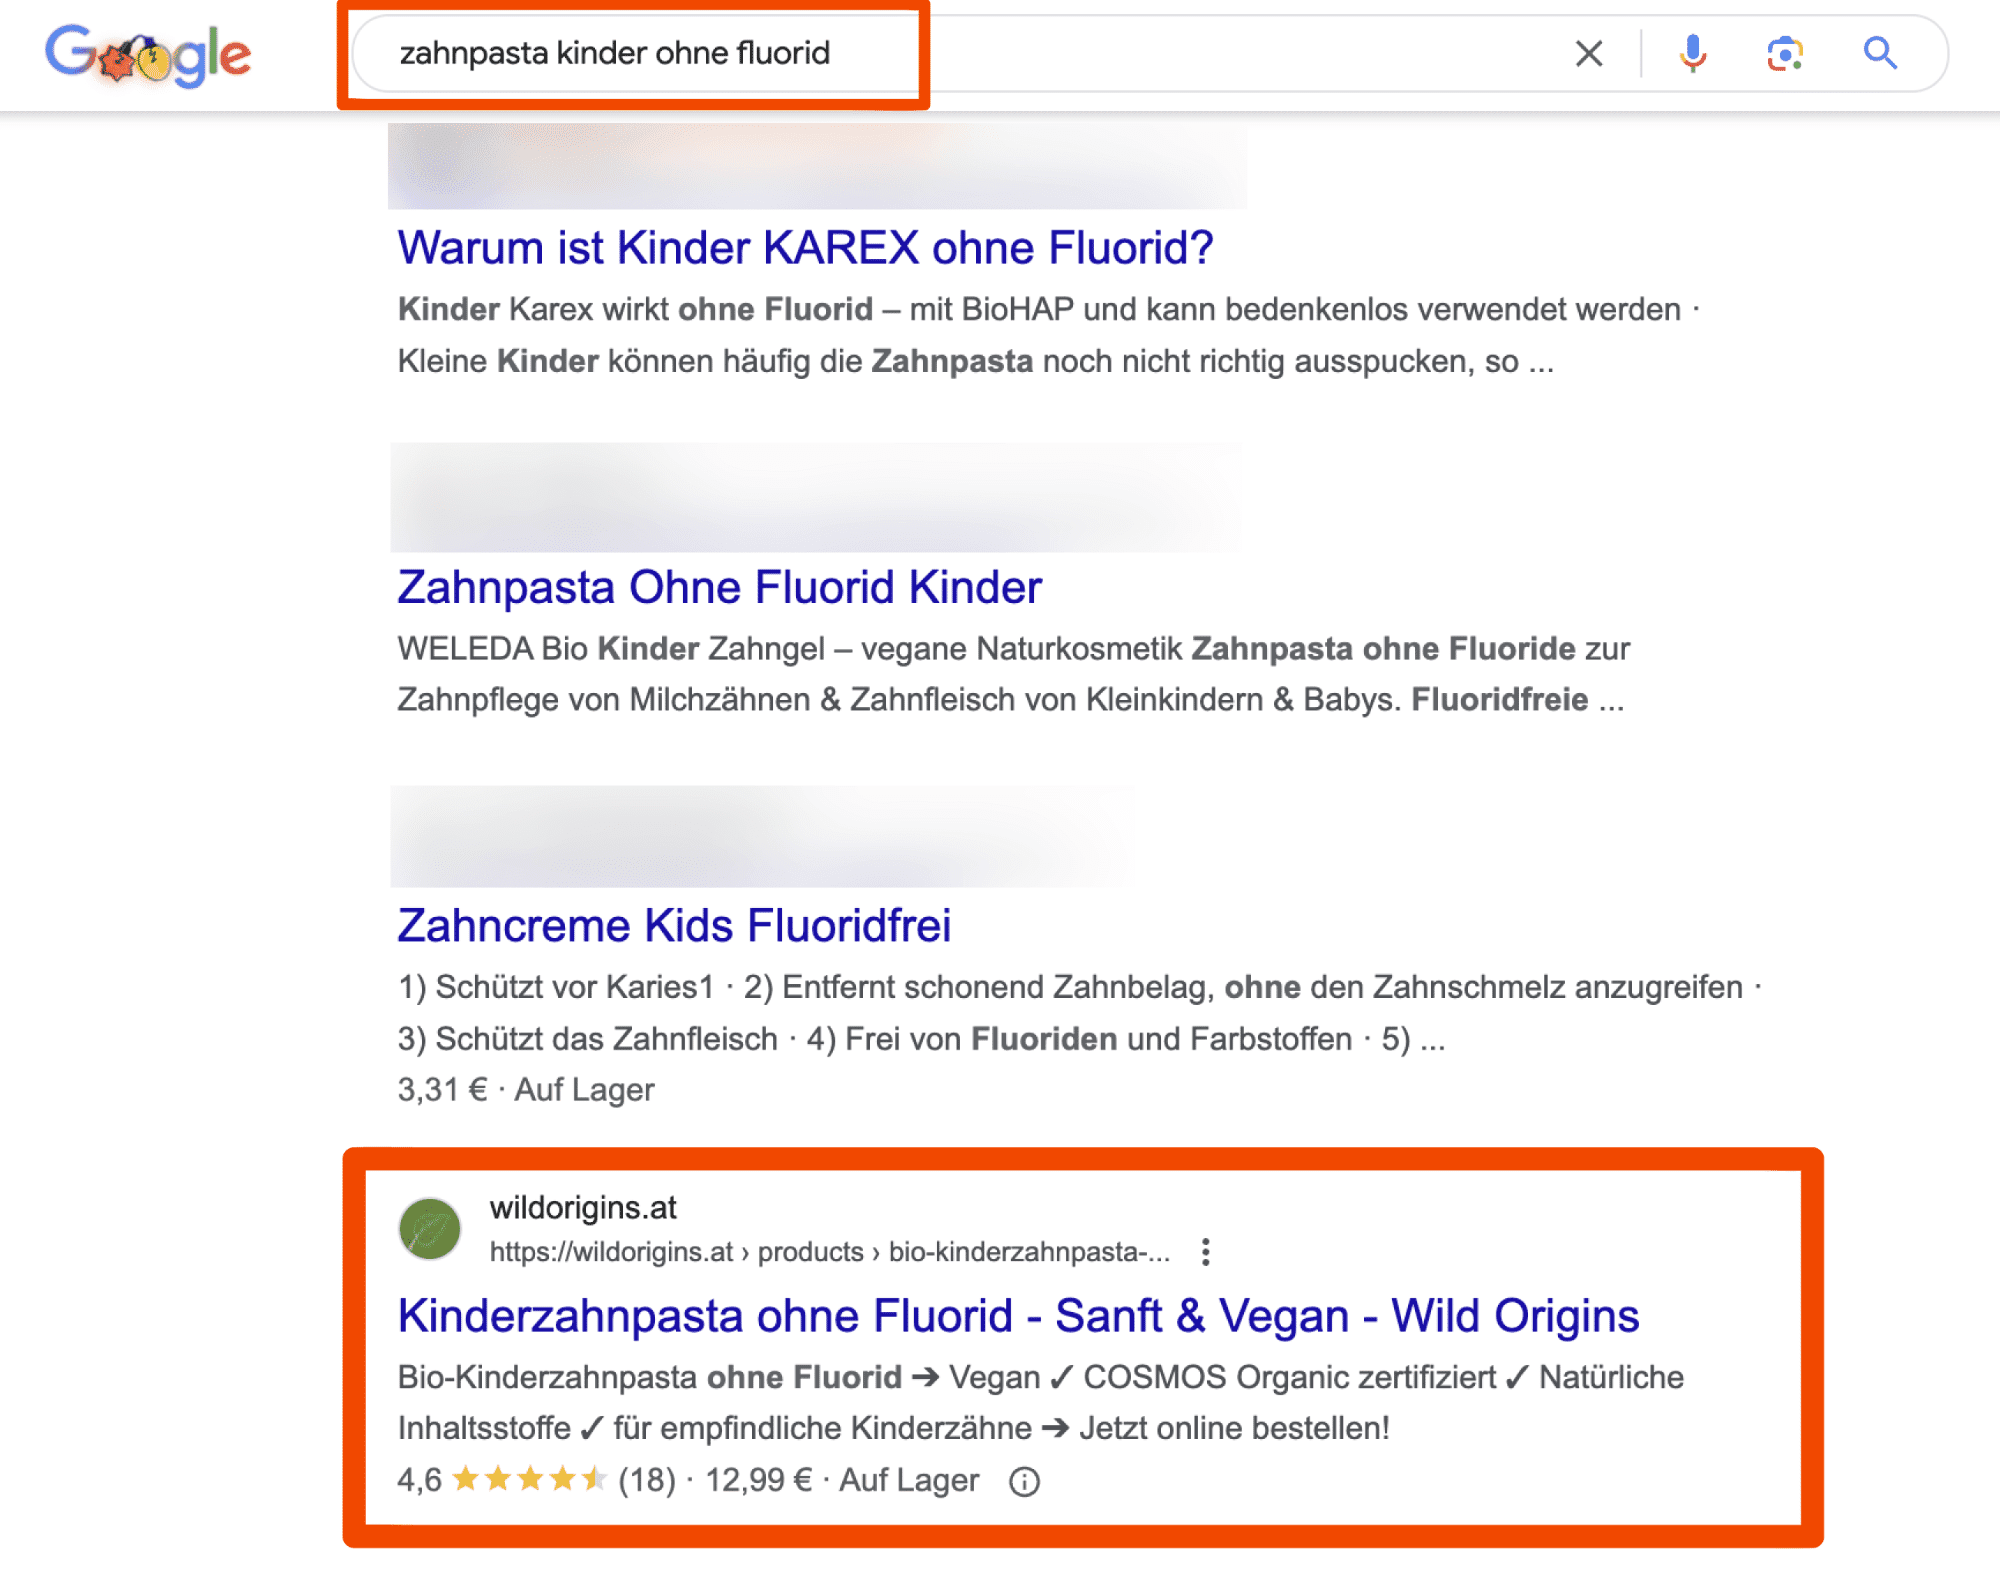Click the blurred source above KAREX result
The height and width of the screenshot is (1571, 2000).
click(817, 166)
